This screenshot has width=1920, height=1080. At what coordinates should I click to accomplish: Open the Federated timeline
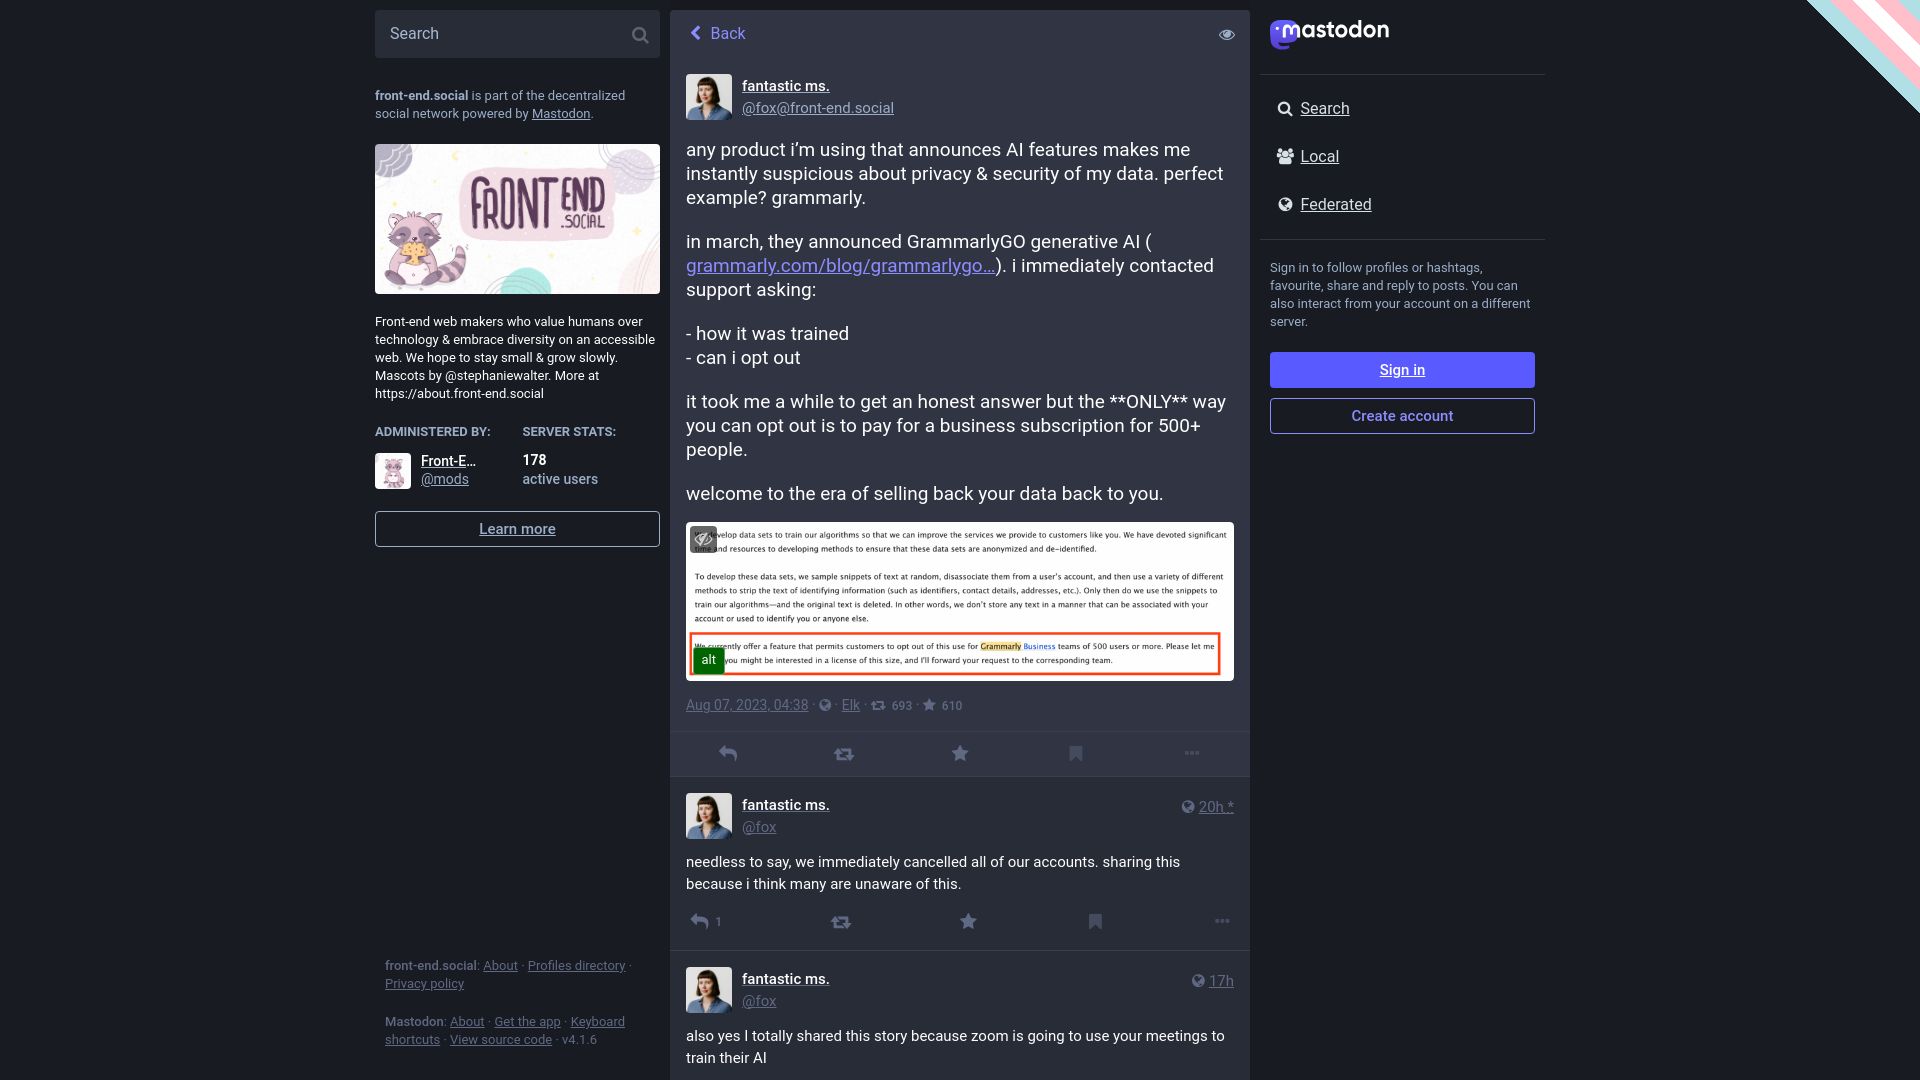[1324, 204]
